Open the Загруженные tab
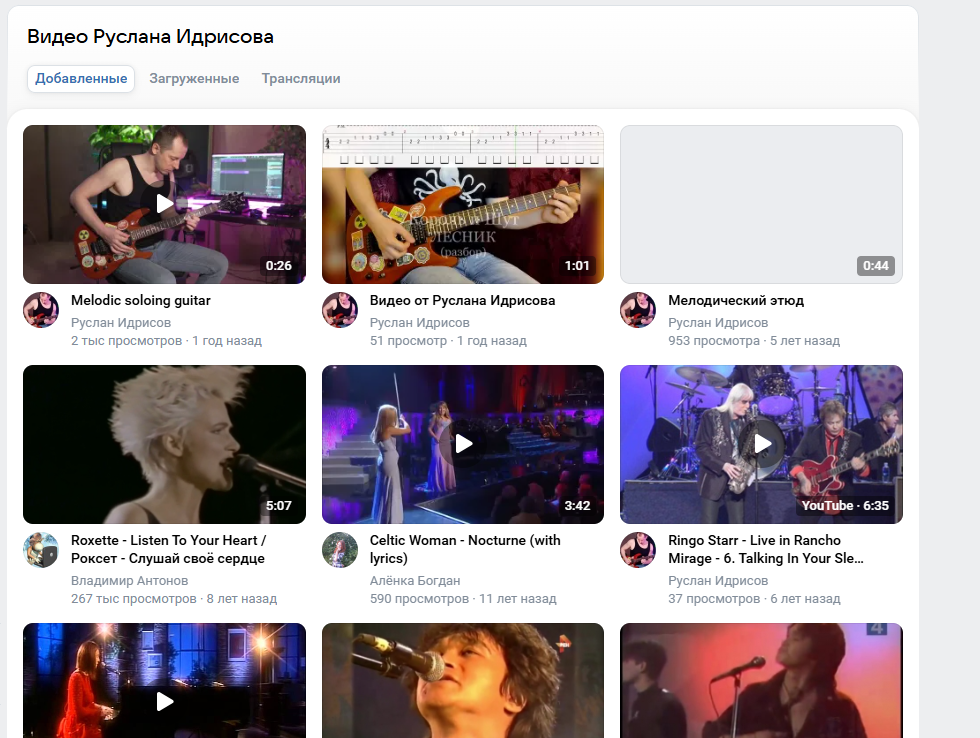 (x=194, y=79)
